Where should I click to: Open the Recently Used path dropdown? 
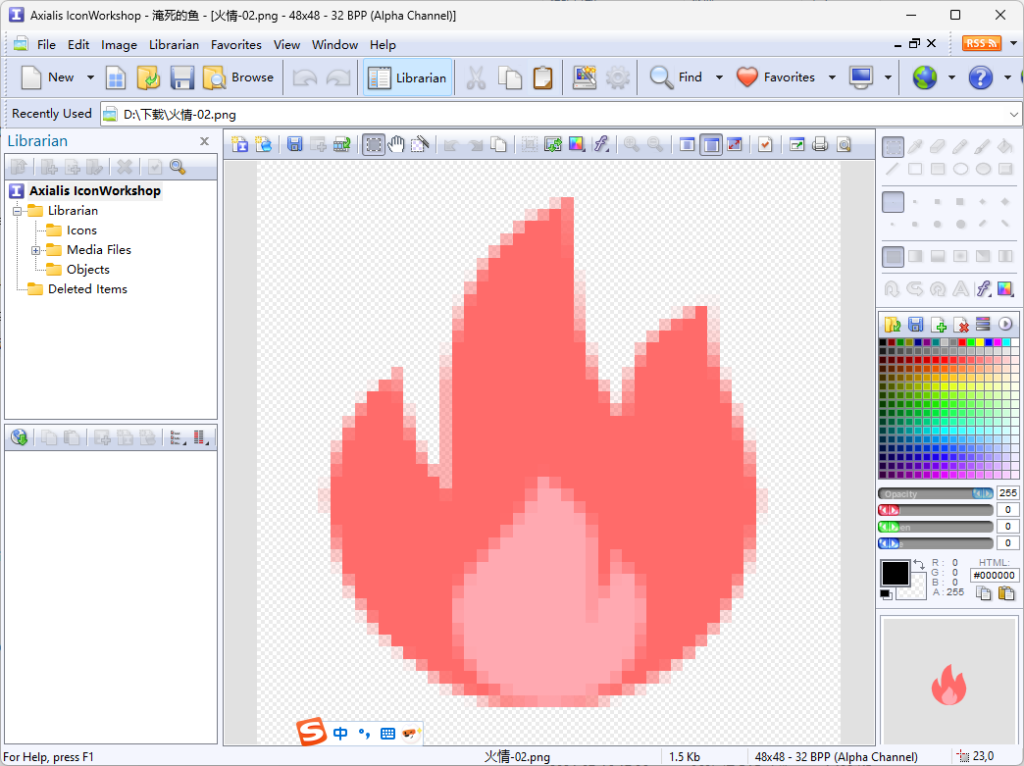(x=1013, y=114)
